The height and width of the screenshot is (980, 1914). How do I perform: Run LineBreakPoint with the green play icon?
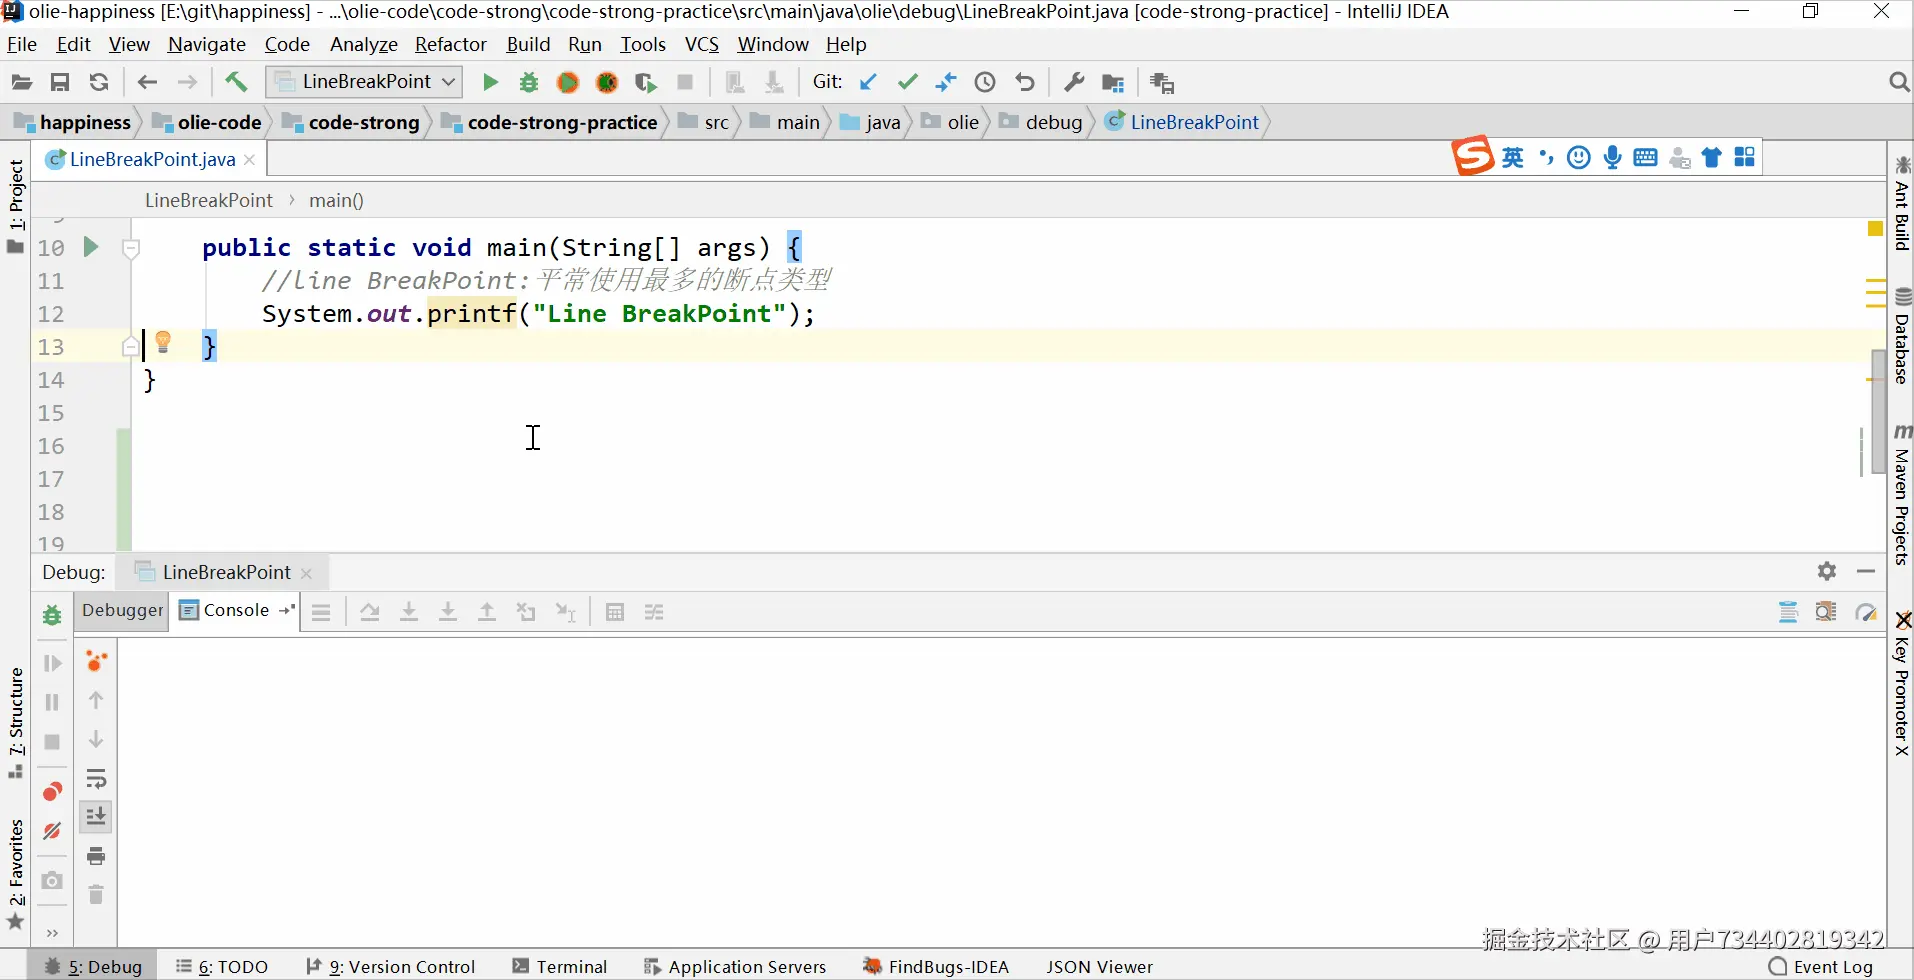(490, 82)
